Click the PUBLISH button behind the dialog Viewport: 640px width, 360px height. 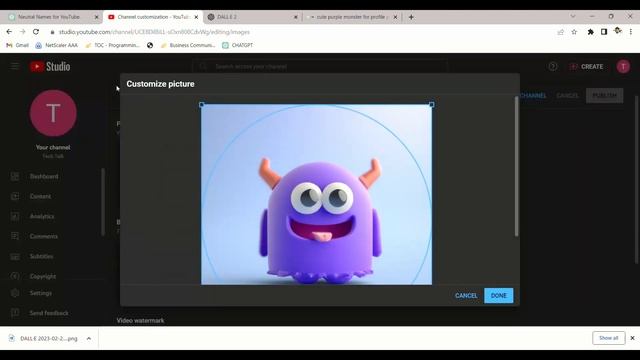tap(604, 96)
